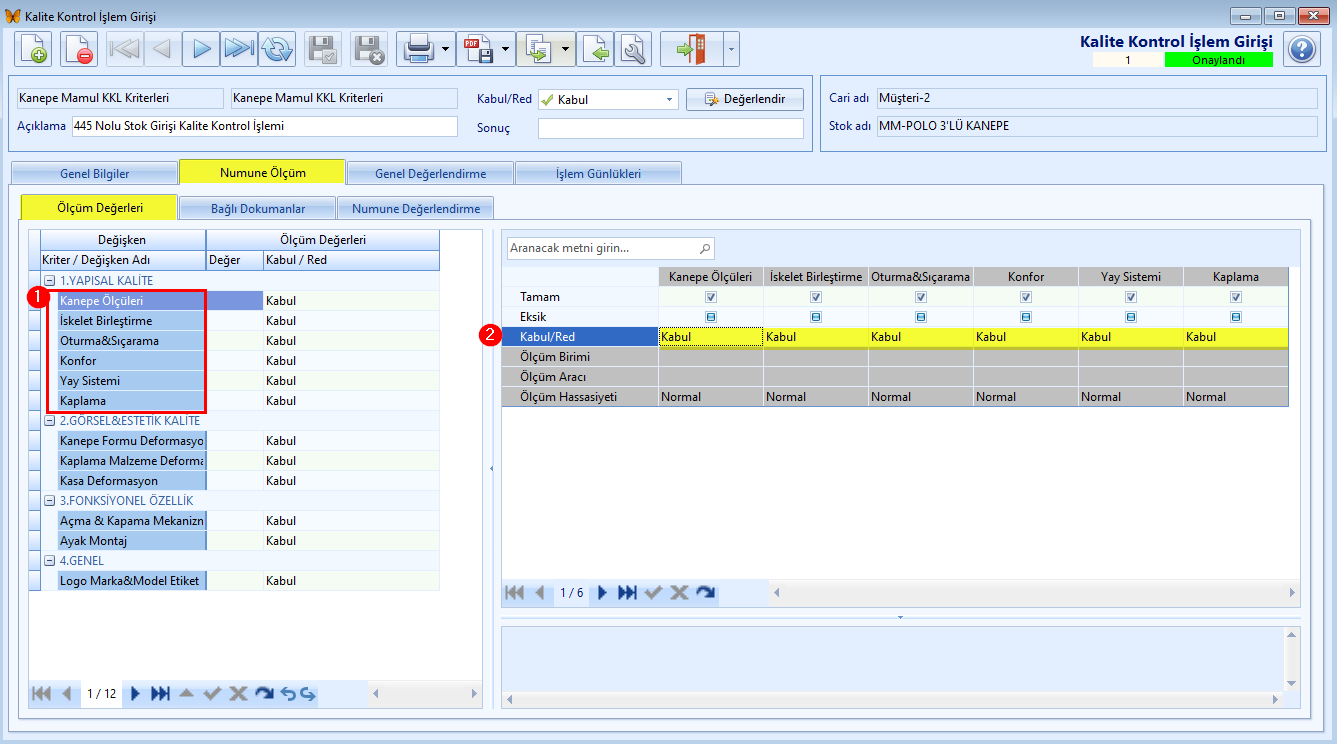The height and width of the screenshot is (744, 1337).
Task: Select Ayak Montaj row in criteria list
Action: pyautogui.click(x=132, y=541)
